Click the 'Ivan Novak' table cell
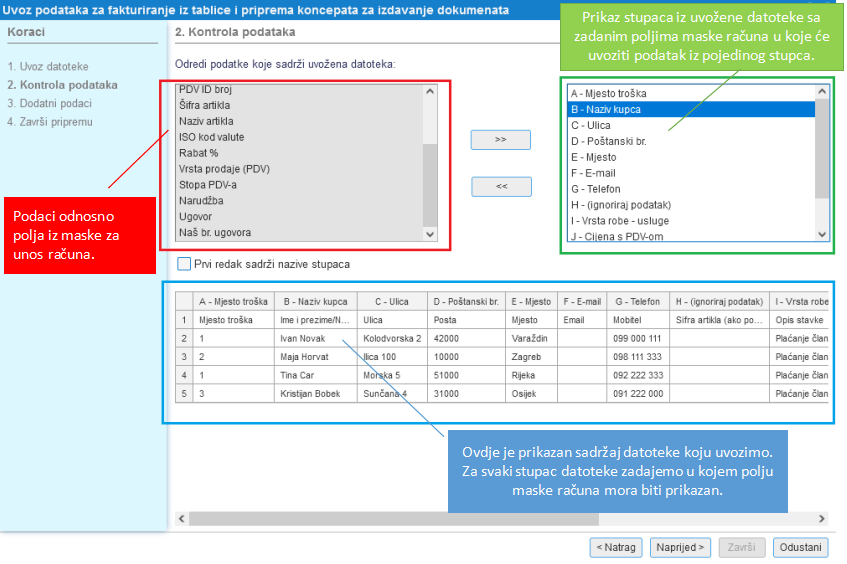The image size is (847, 564). 303,338
